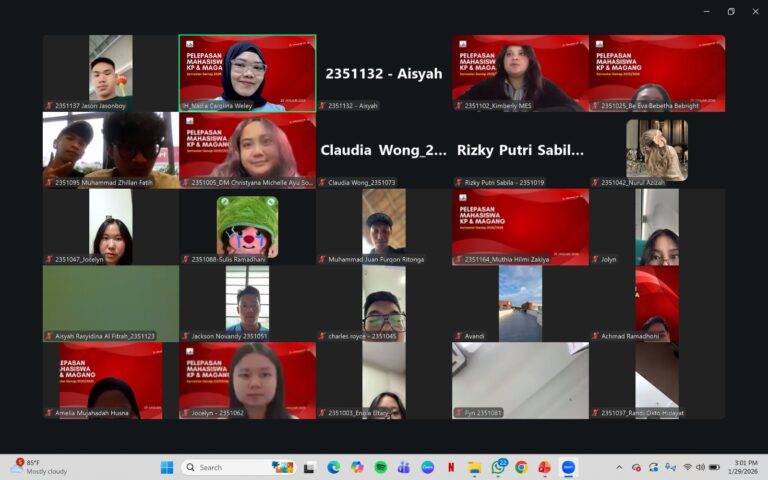Click muted mic icon beside Rizky Putri Sabila - 2351019
Image resolution: width=768 pixels, height=480 pixels.
point(459,183)
